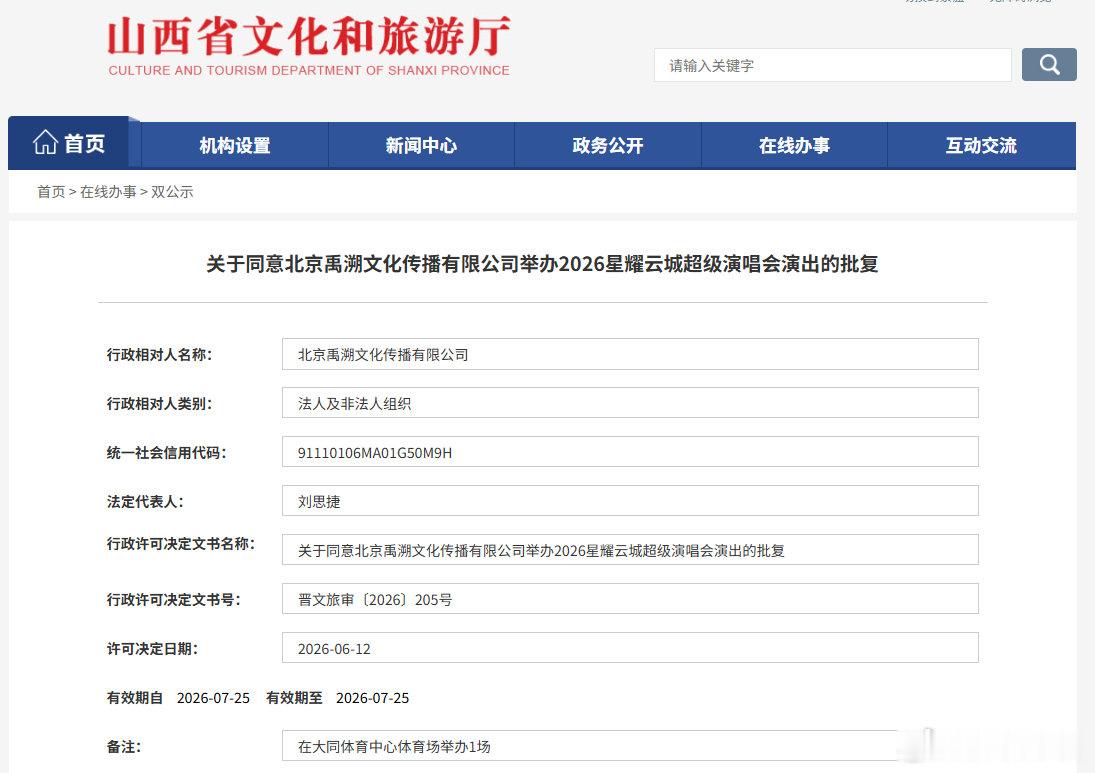1095x773 pixels.
Task: Click the English subtitle Culture and Tourism Department
Action: [x=309, y=70]
